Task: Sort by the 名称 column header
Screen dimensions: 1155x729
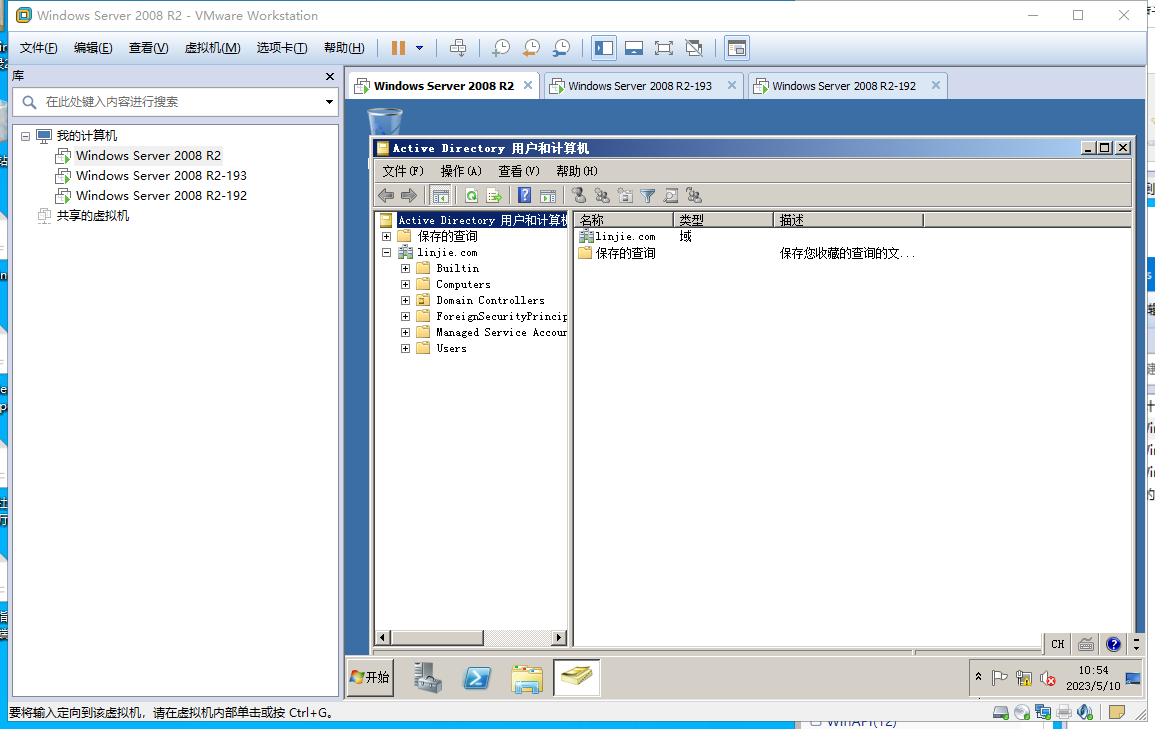Action: (623, 220)
